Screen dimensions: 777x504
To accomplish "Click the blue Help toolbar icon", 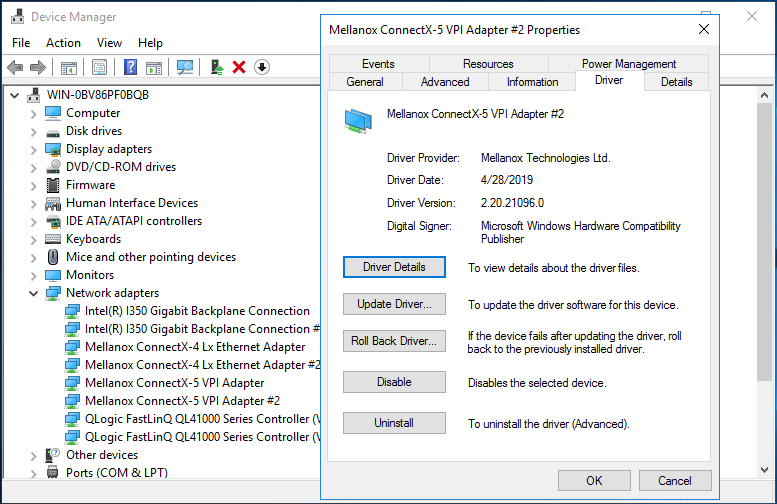I will [130, 67].
